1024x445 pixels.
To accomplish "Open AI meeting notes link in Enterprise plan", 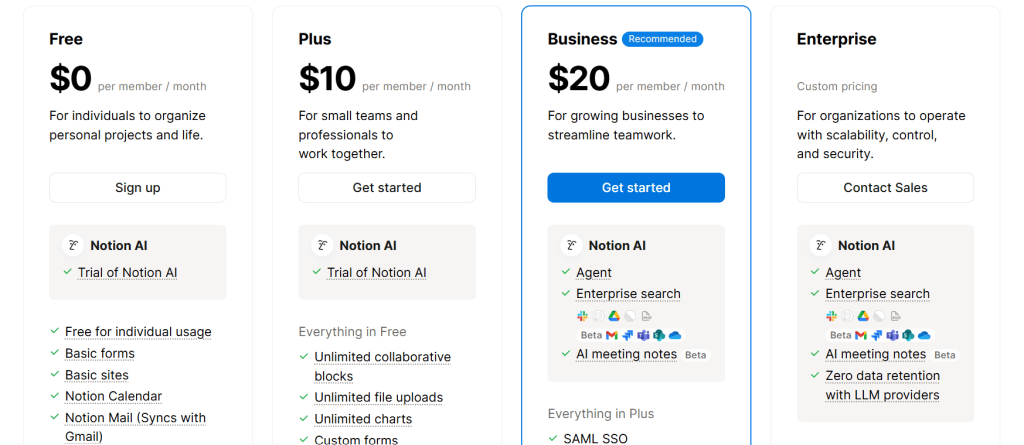I will click(x=875, y=354).
